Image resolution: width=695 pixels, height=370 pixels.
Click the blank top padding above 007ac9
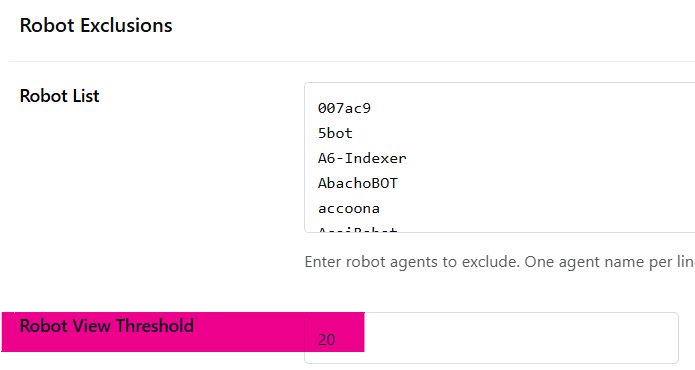[x=500, y=92]
